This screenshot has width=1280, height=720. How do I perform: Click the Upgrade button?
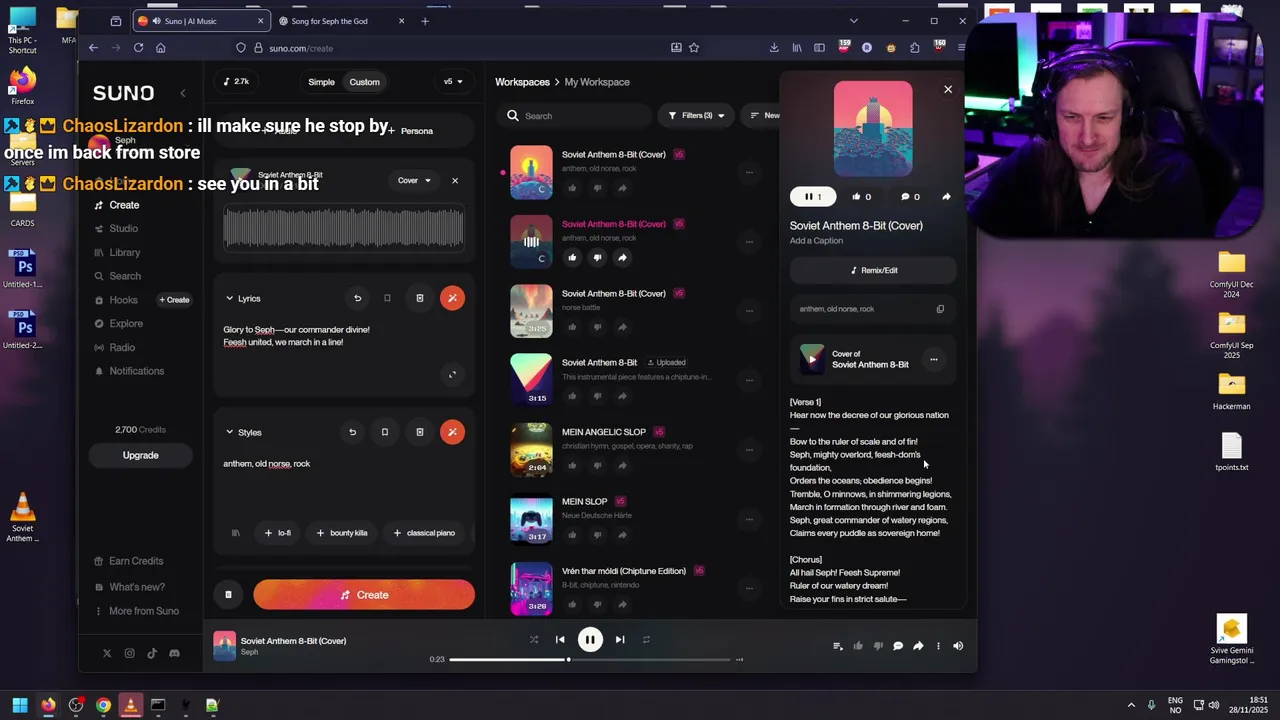pos(140,455)
